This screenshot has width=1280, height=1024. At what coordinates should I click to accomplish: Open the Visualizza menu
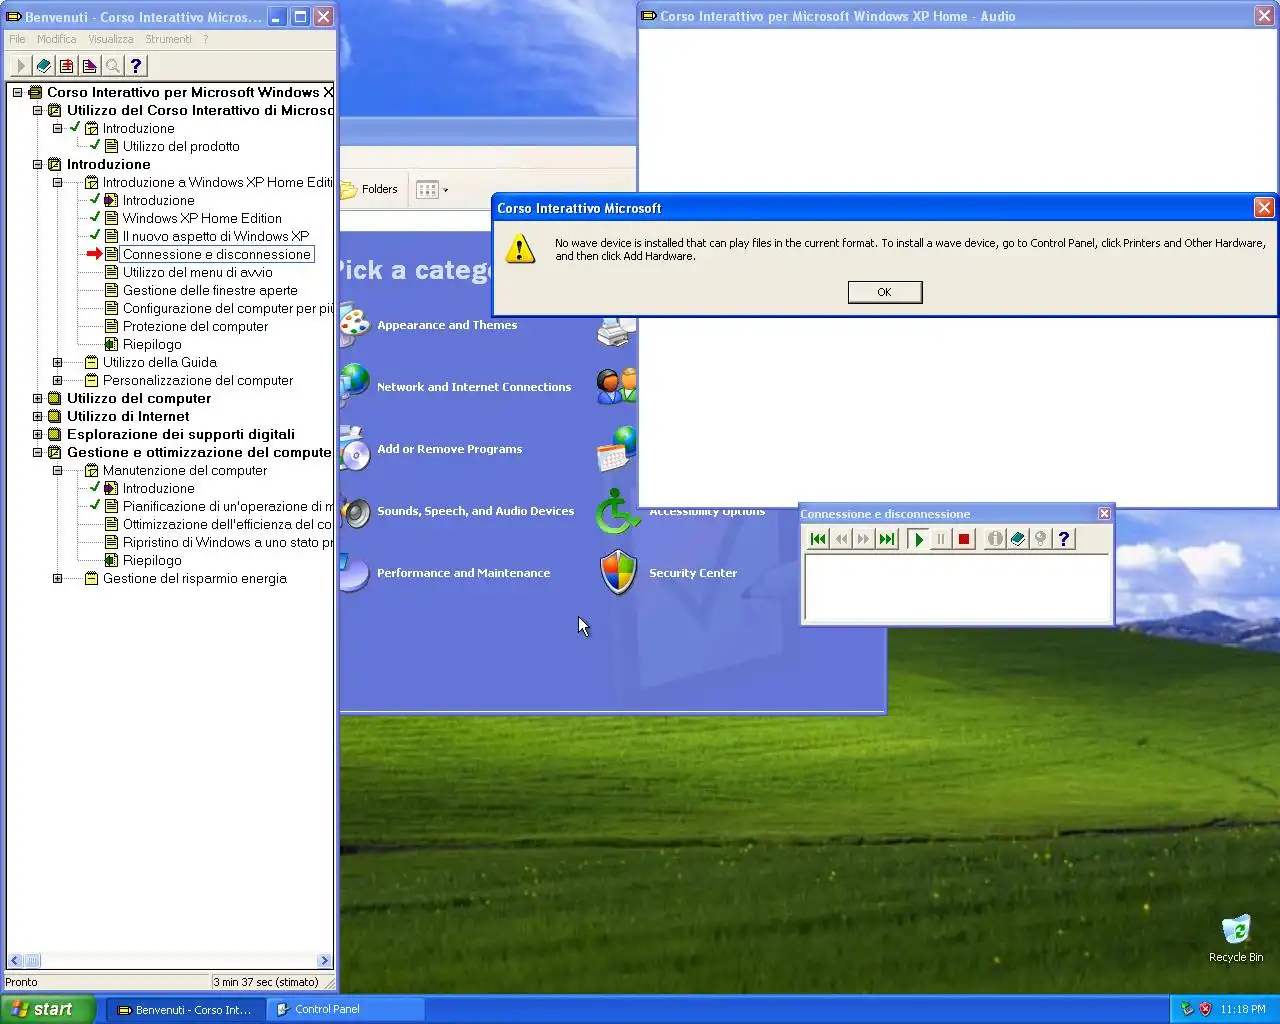click(x=111, y=39)
